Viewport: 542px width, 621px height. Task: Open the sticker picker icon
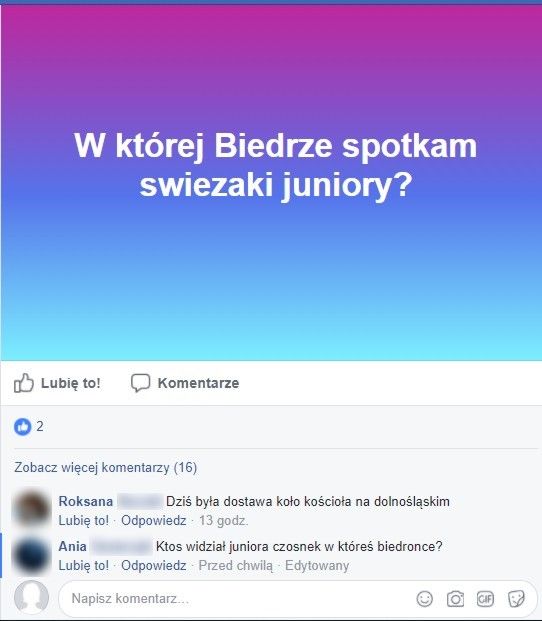tap(516, 599)
